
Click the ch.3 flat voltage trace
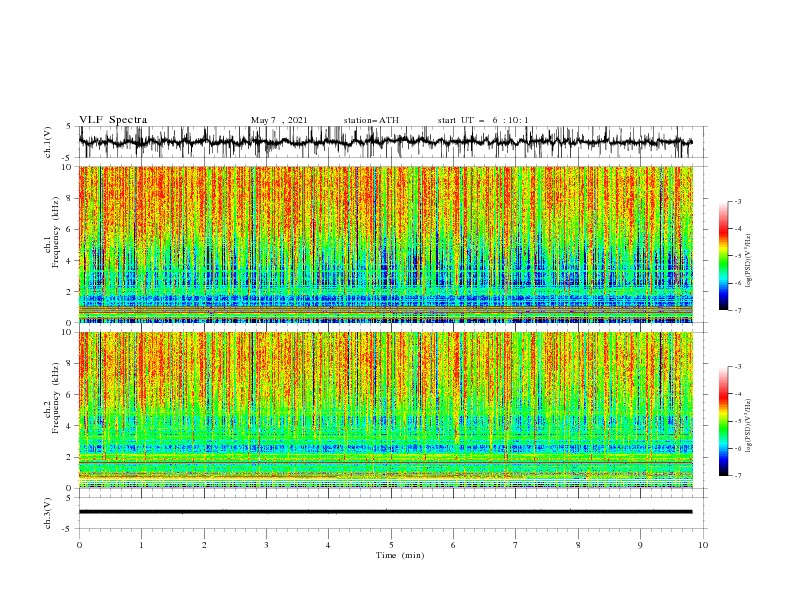click(385, 512)
